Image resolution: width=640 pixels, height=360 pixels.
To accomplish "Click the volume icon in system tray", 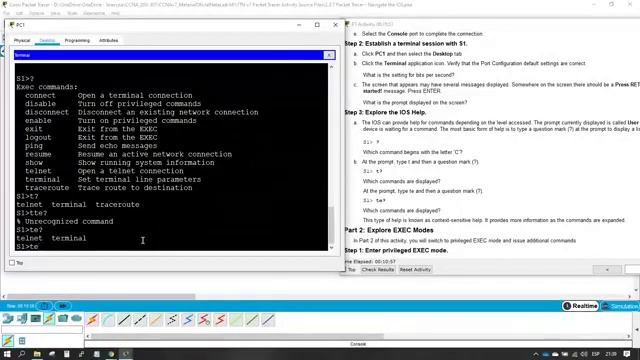I will [x=584, y=354].
